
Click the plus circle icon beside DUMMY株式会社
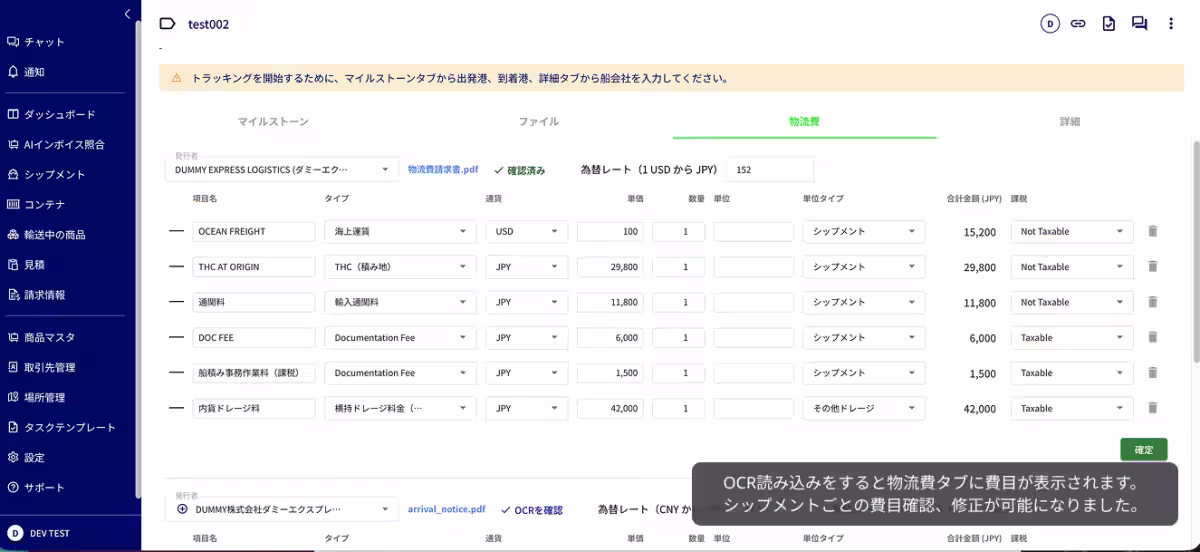tap(182, 509)
